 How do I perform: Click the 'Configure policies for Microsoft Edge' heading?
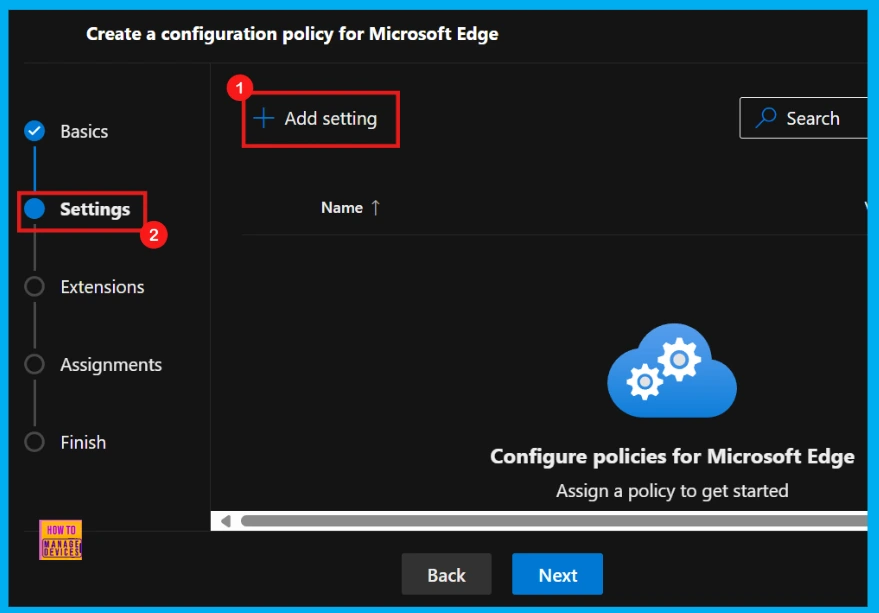672,457
